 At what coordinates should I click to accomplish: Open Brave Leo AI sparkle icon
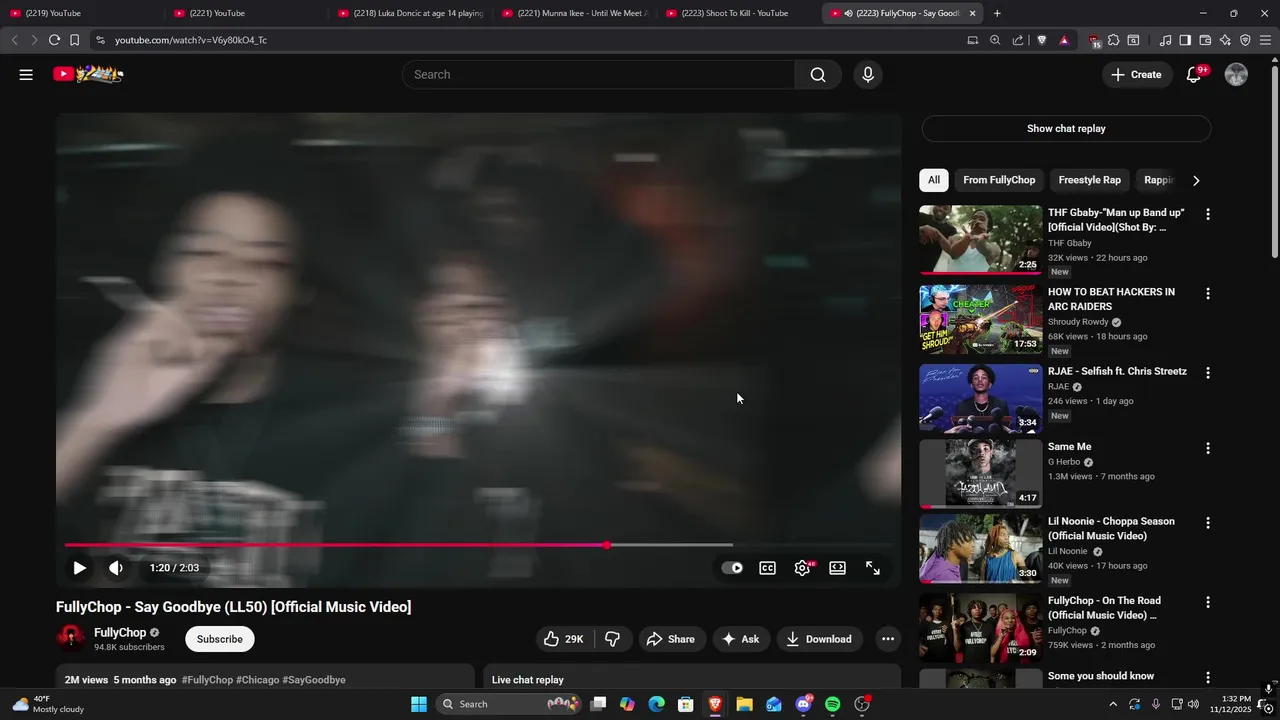[1225, 40]
